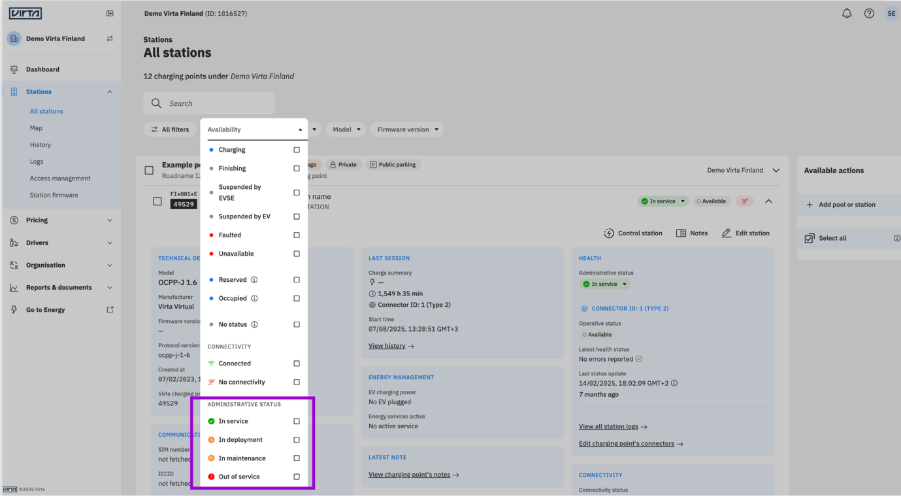
Task: Open help question mark icon
Action: [x=869, y=13]
